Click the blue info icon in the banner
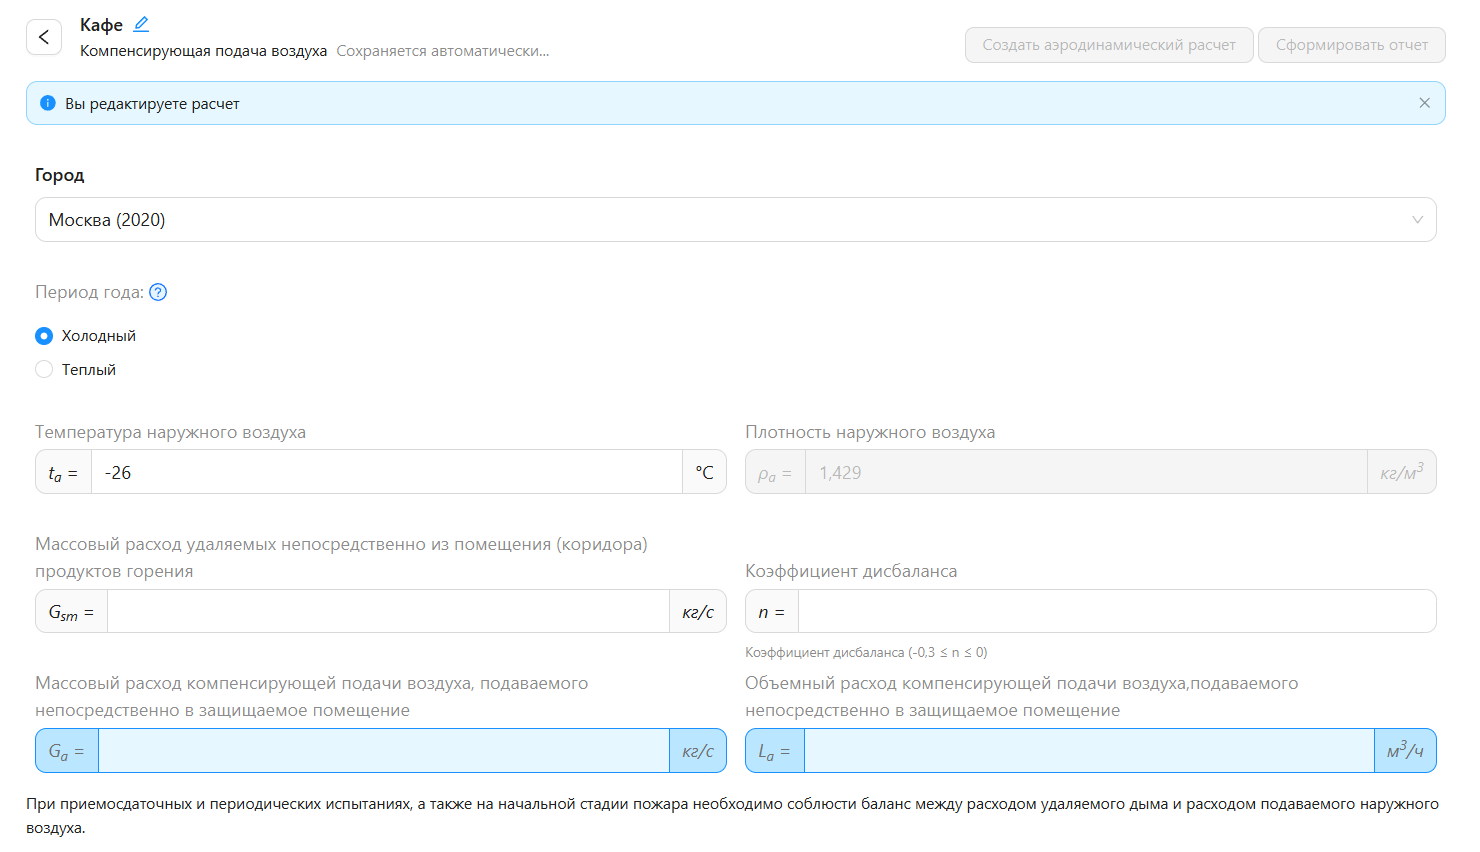This screenshot has height=852, width=1480. pyautogui.click(x=47, y=103)
